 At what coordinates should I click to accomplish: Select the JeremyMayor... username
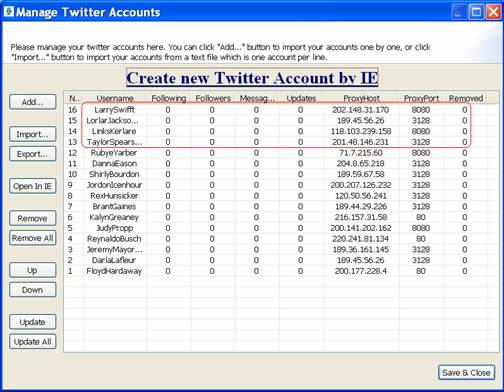coord(114,249)
